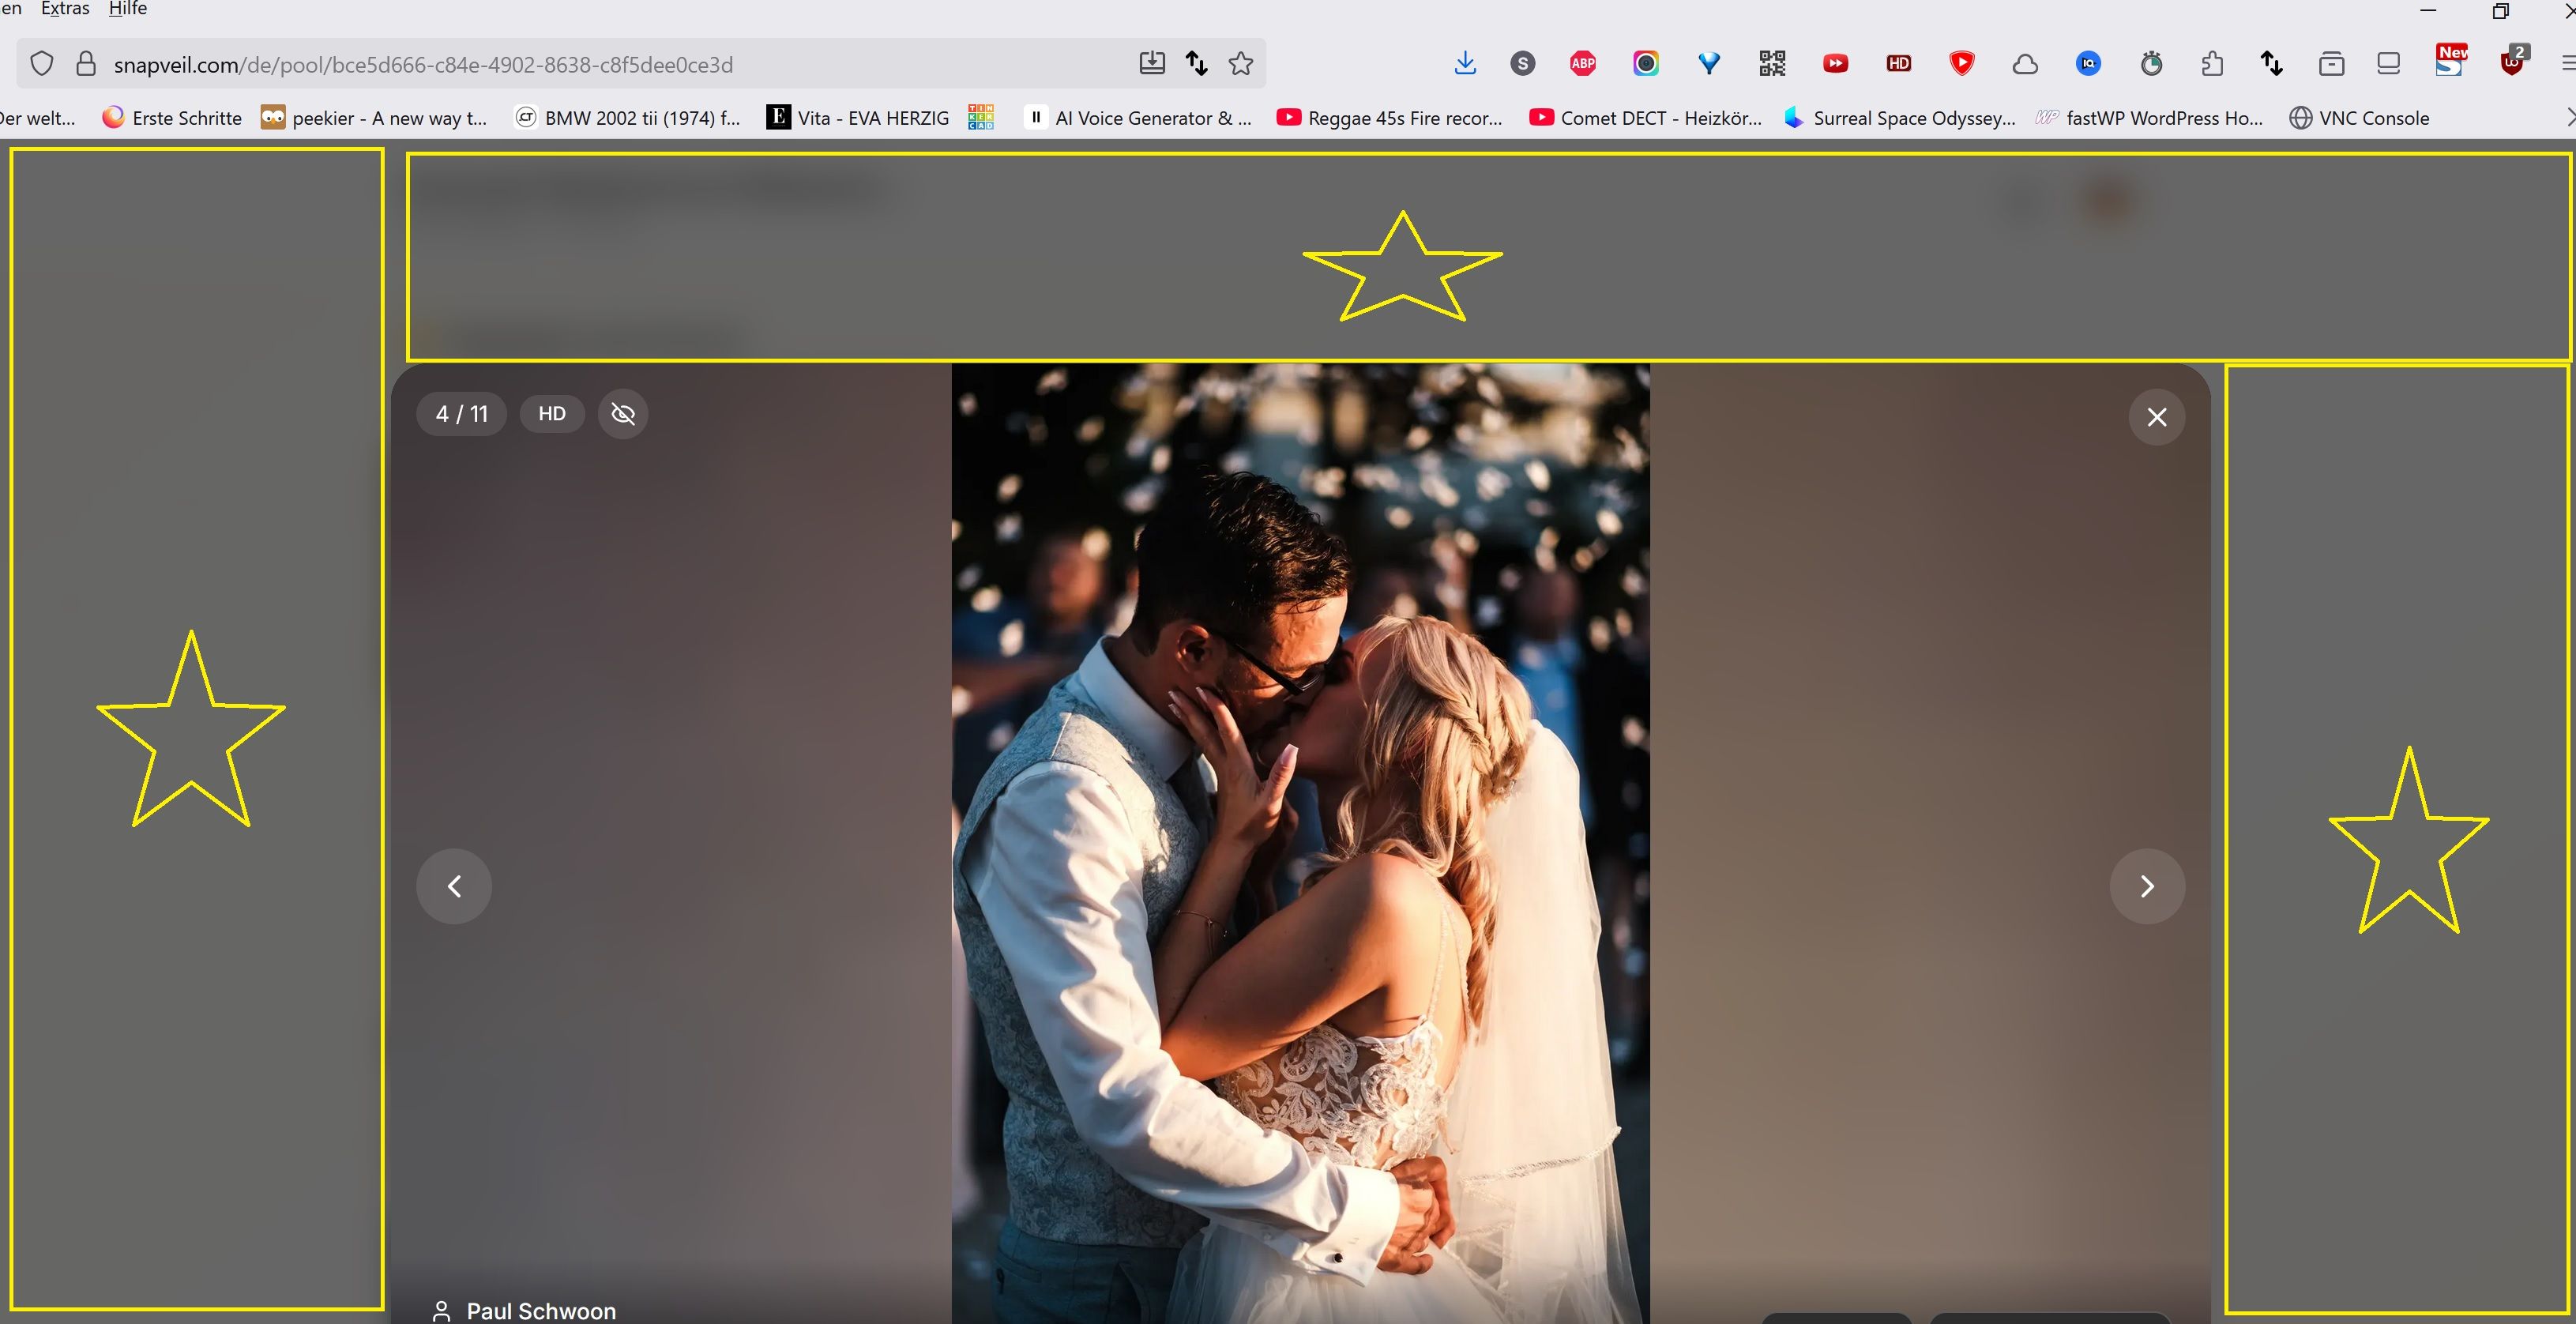The image size is (2576, 1324).
Task: Bookmark this page with the star icon
Action: (x=1241, y=64)
